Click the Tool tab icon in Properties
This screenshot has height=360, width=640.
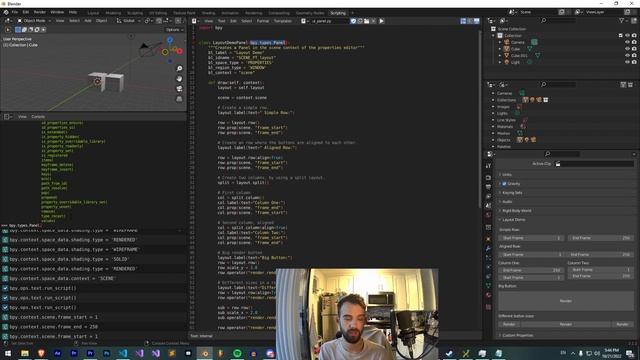pos(488,166)
